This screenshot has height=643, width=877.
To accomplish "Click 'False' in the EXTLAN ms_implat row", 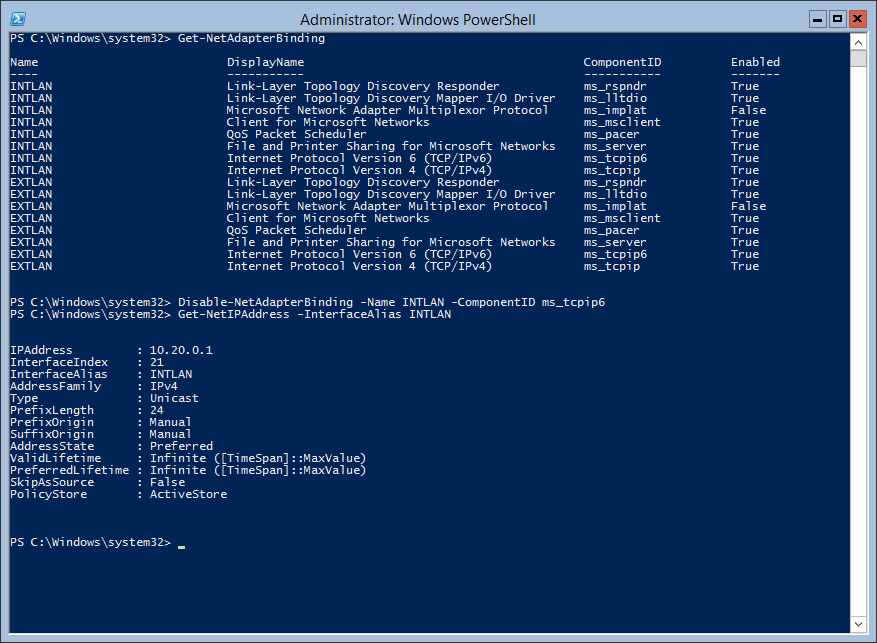I will click(748, 206).
